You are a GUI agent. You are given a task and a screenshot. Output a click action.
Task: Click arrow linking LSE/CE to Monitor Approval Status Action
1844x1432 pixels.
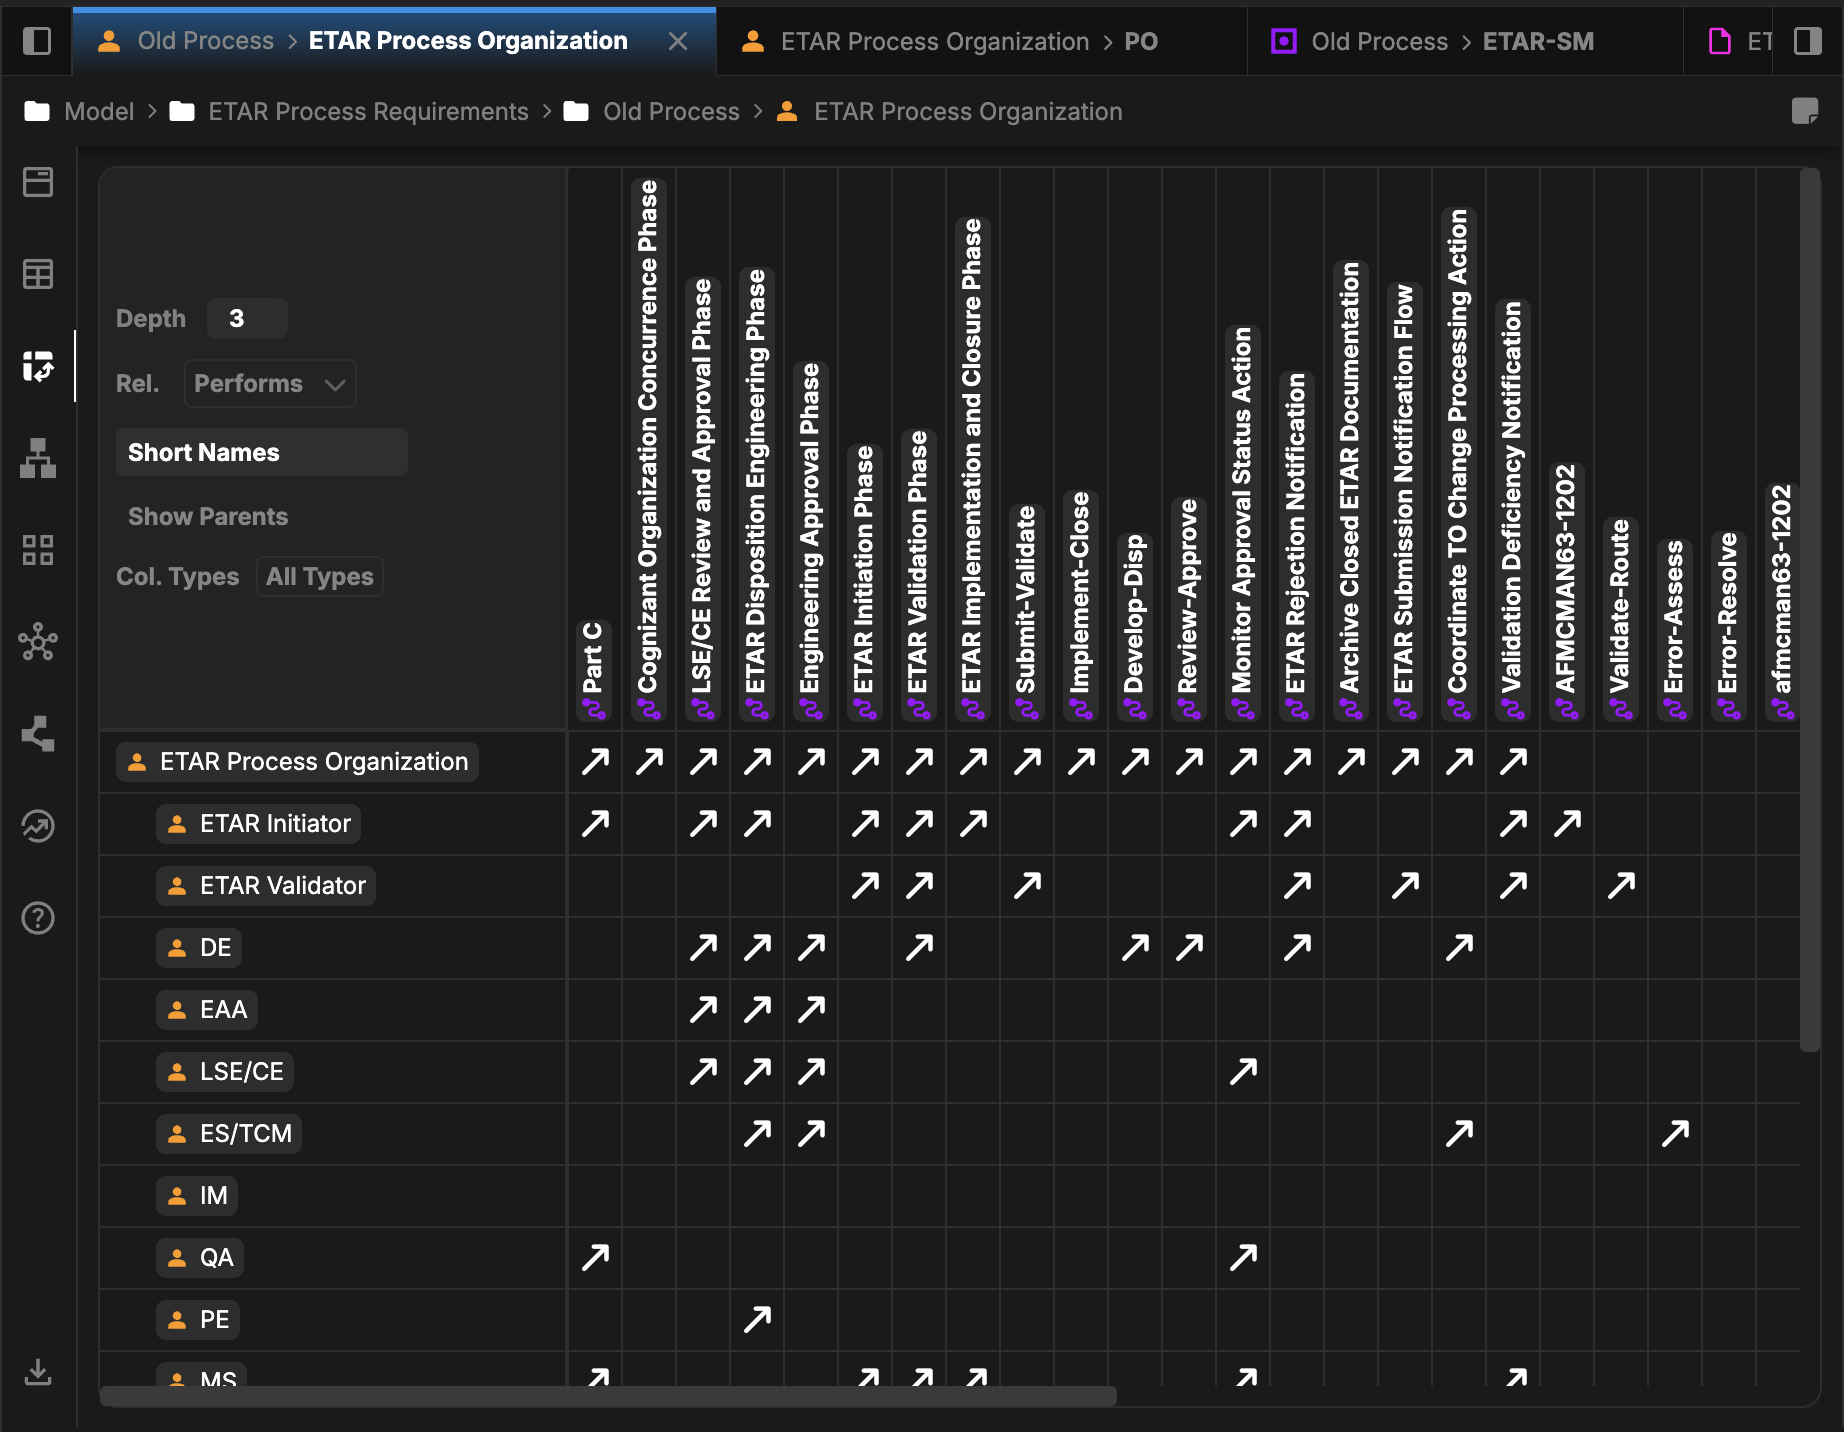(x=1244, y=1072)
